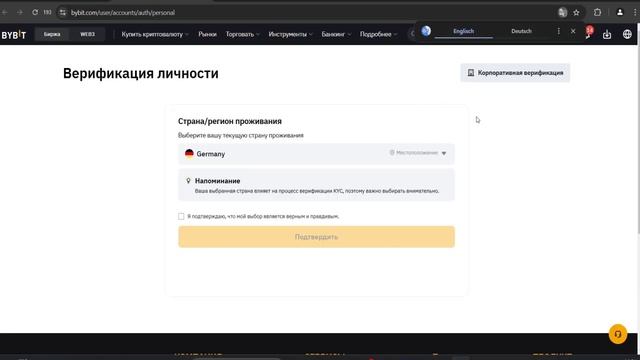Open the support headset chat button
The height and width of the screenshot is (360, 640).
[618, 334]
